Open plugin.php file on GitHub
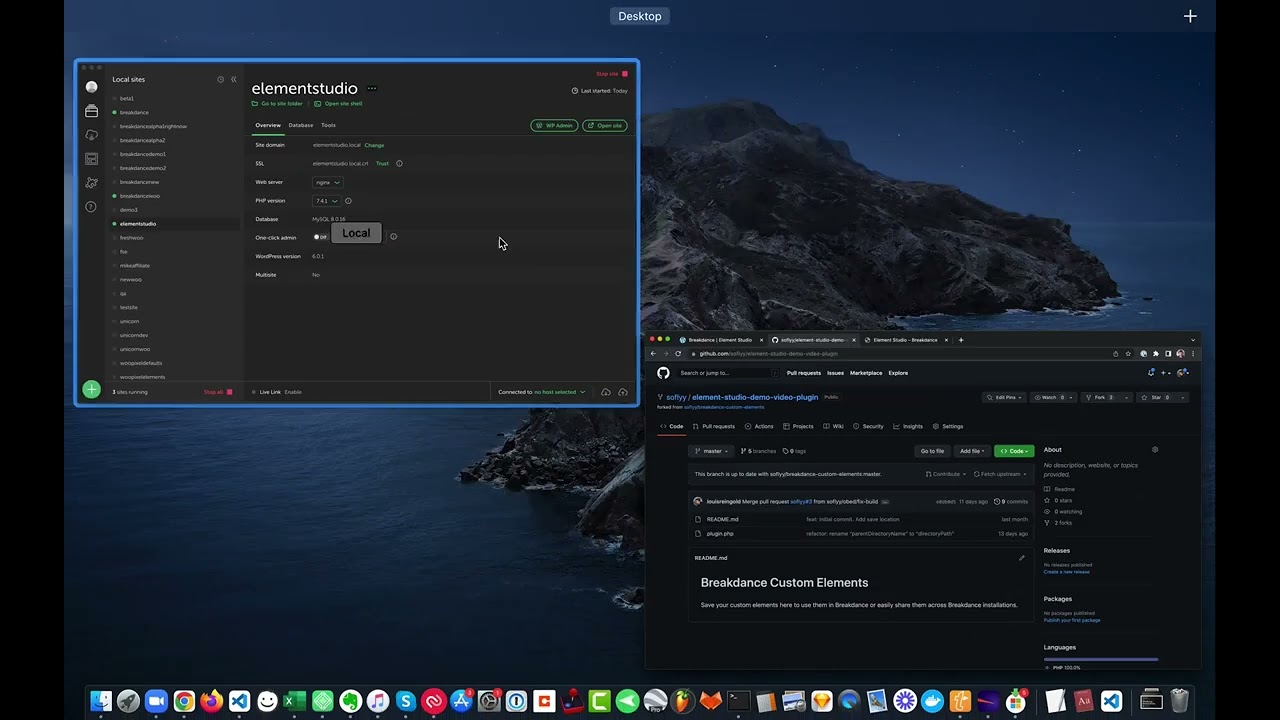This screenshot has height=720, width=1280. tap(720, 534)
